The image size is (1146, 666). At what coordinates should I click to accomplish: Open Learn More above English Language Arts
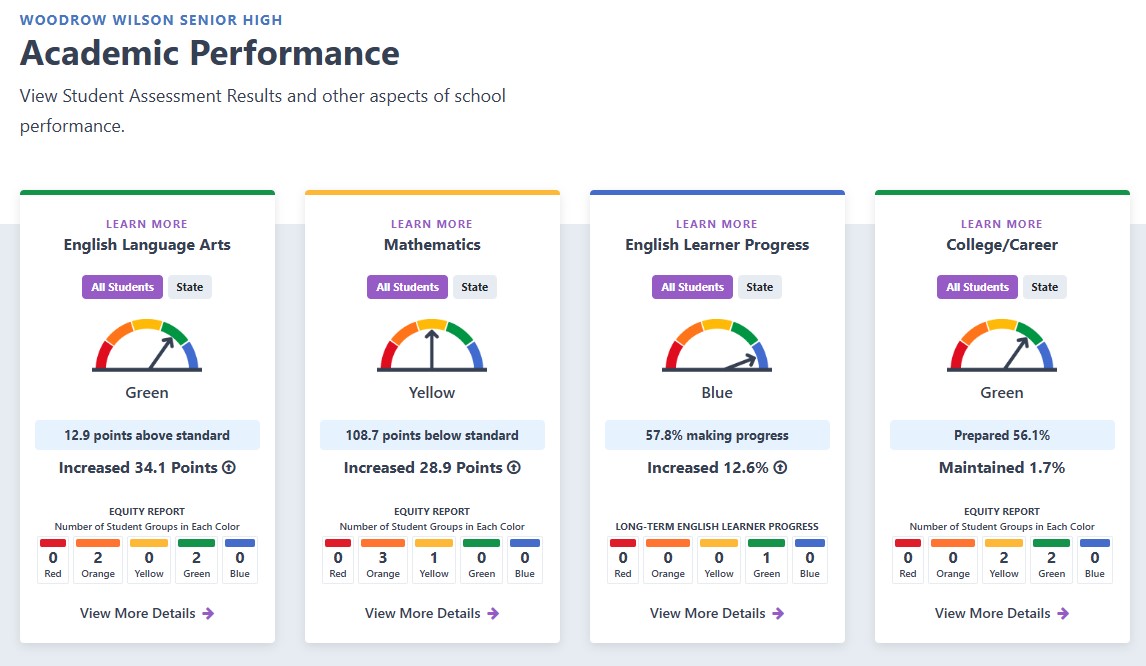147,224
